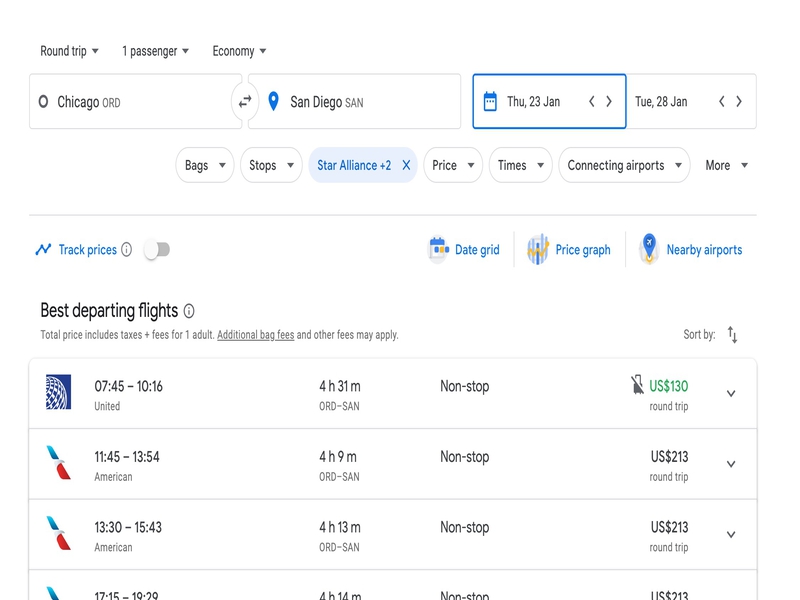Go to the next return date after Tue, 28 Jan
Viewport: 800px width, 600px height.
[739, 102]
